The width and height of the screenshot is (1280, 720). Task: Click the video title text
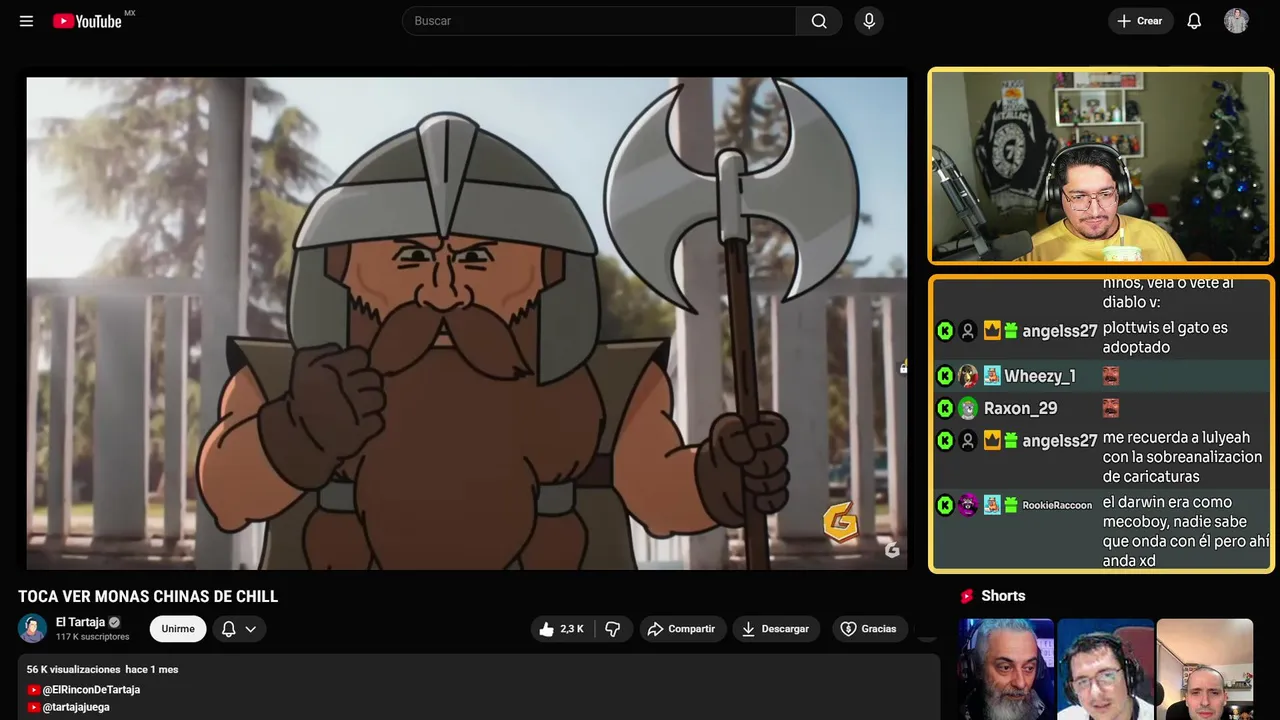click(148, 596)
